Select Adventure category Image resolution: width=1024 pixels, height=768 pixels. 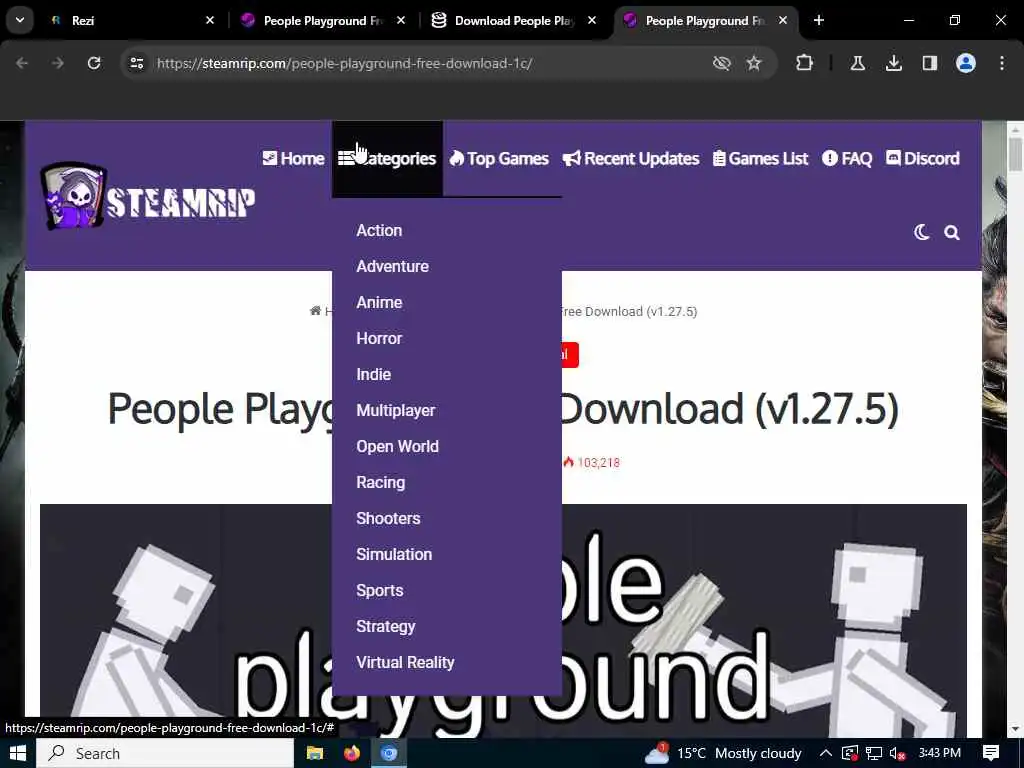pos(392,266)
